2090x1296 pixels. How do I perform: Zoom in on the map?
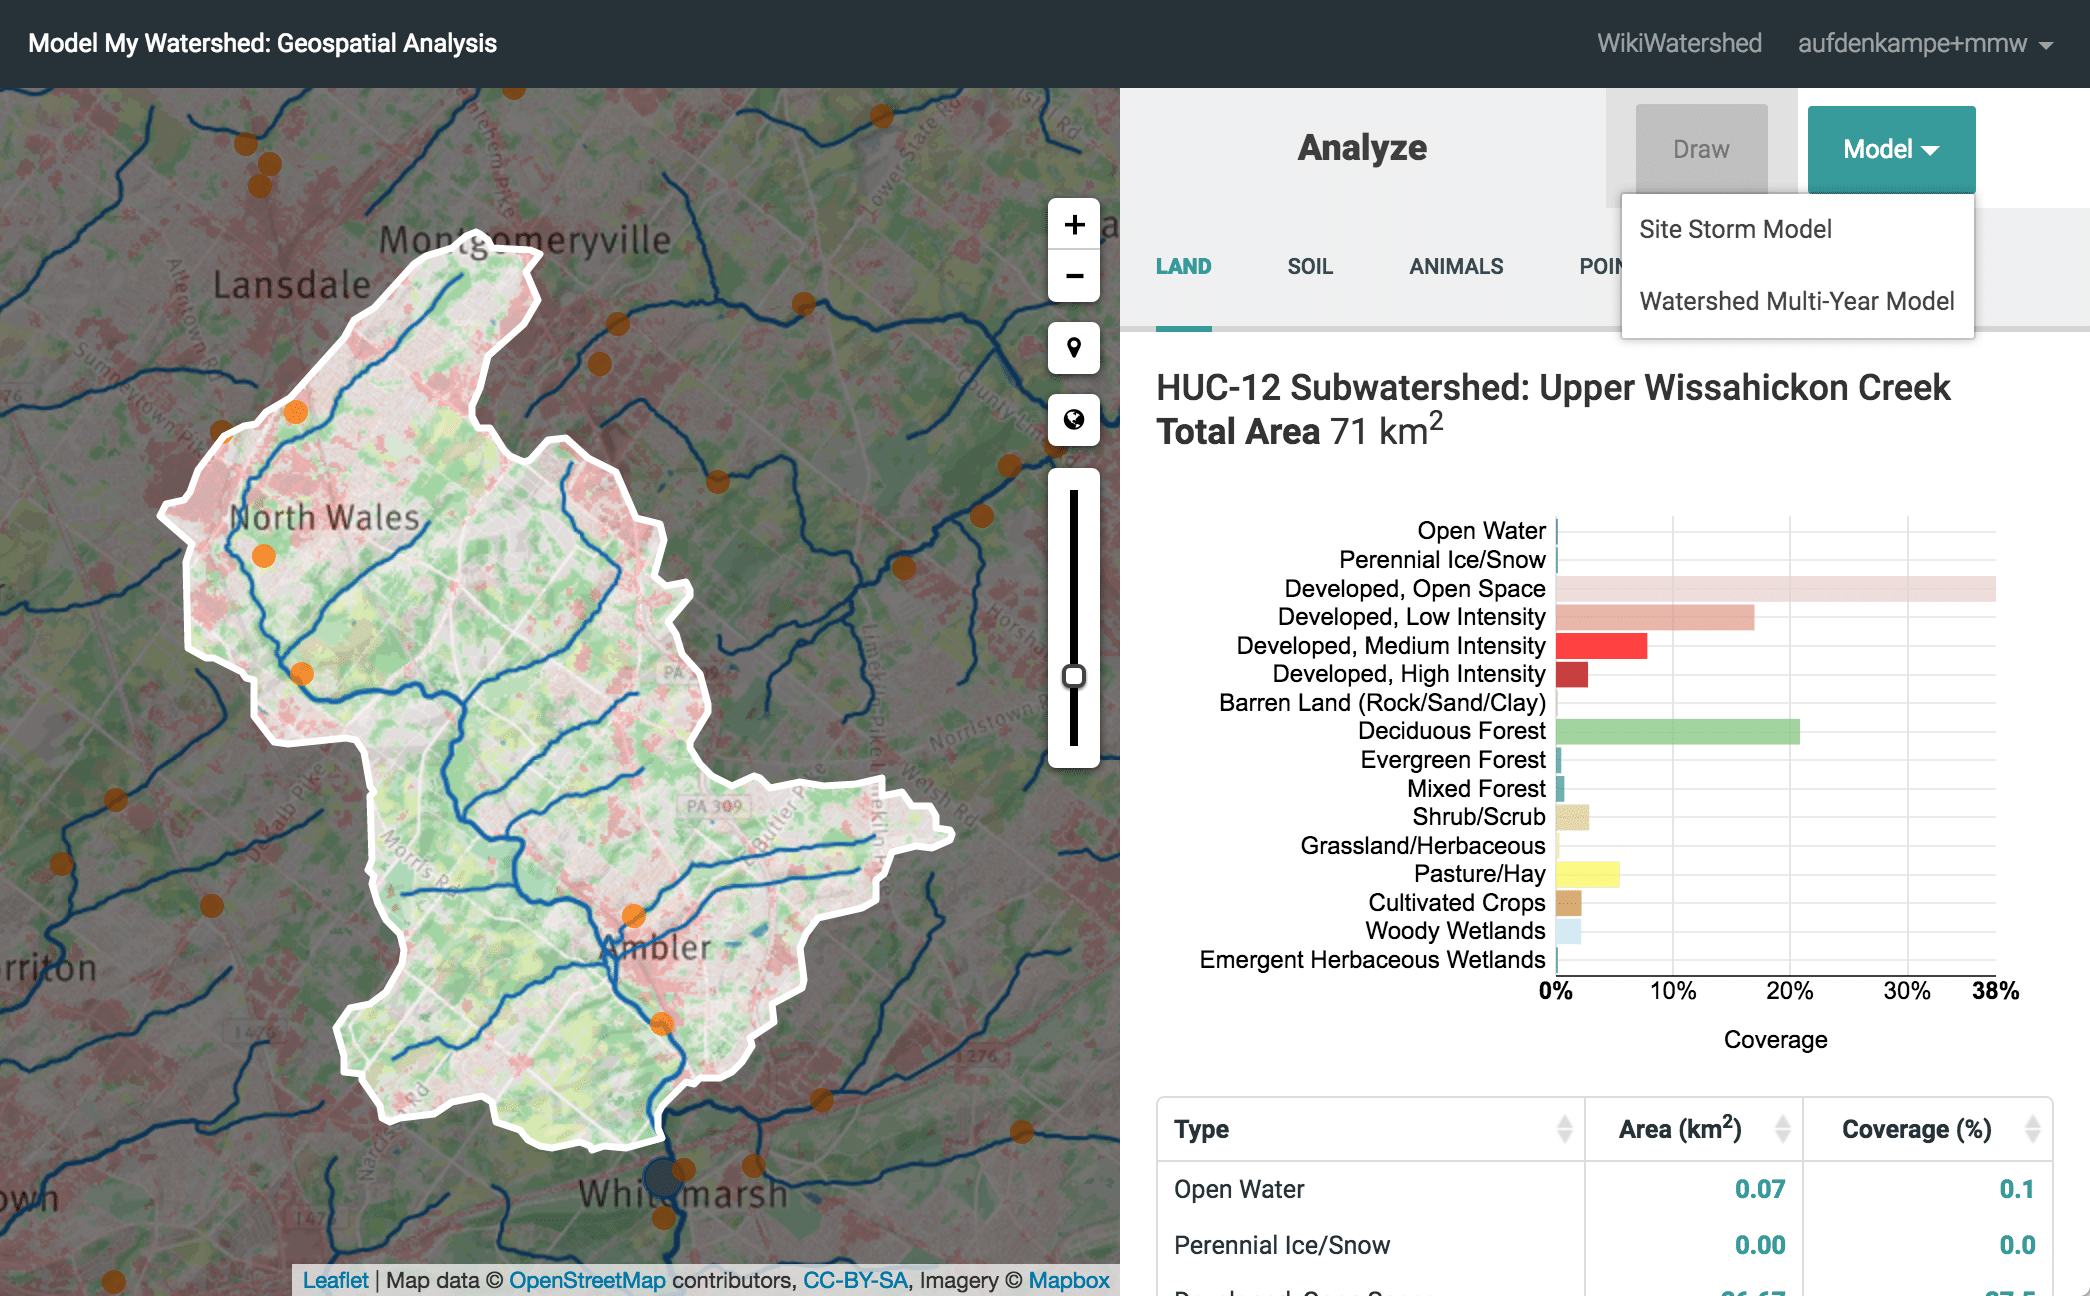1073,224
